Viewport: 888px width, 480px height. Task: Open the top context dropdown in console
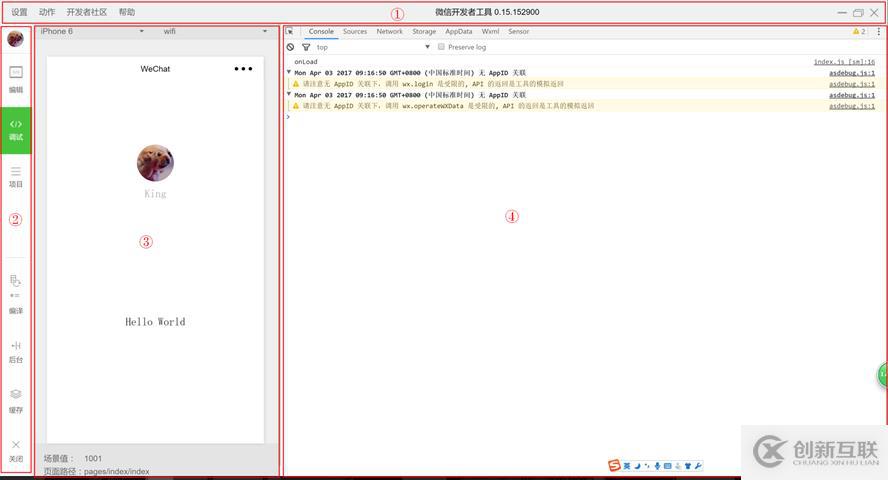click(373, 47)
